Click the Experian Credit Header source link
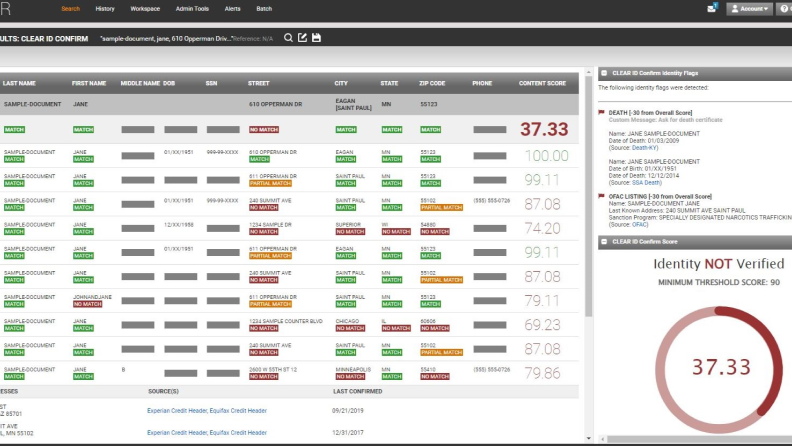Image resolution: width=792 pixels, height=446 pixels. (177, 410)
